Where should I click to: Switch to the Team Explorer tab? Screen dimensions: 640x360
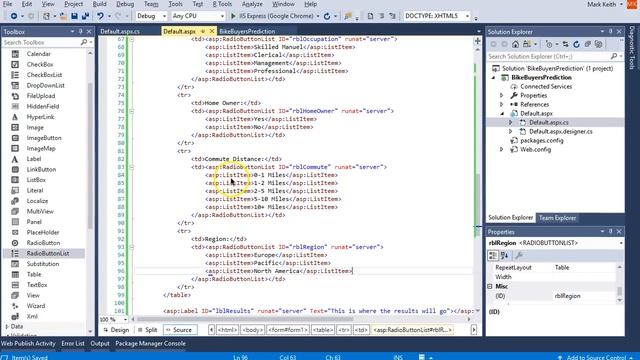click(x=557, y=218)
